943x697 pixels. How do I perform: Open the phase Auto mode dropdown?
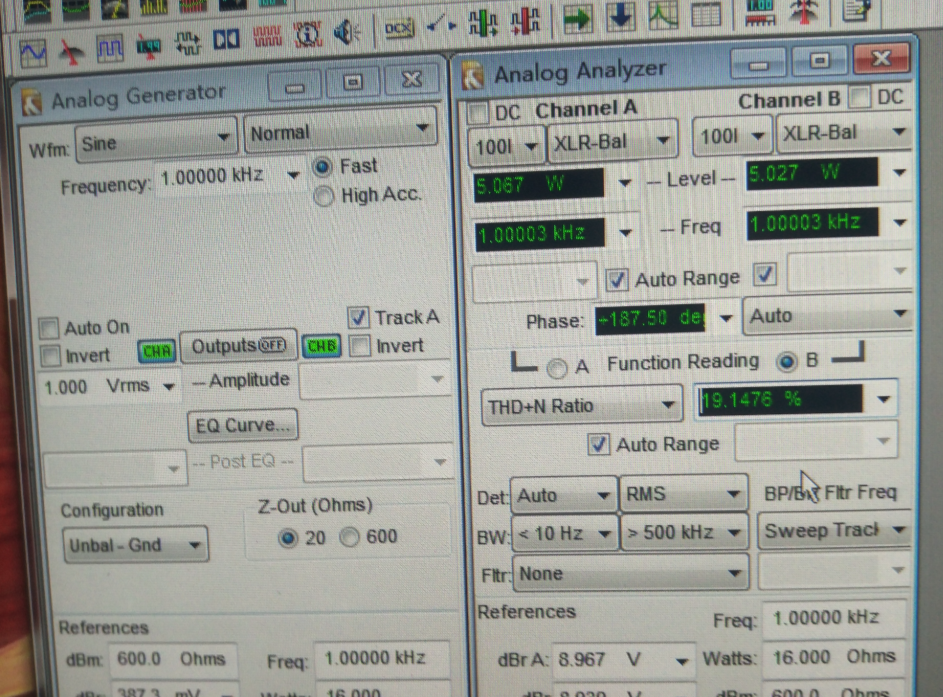(x=828, y=314)
